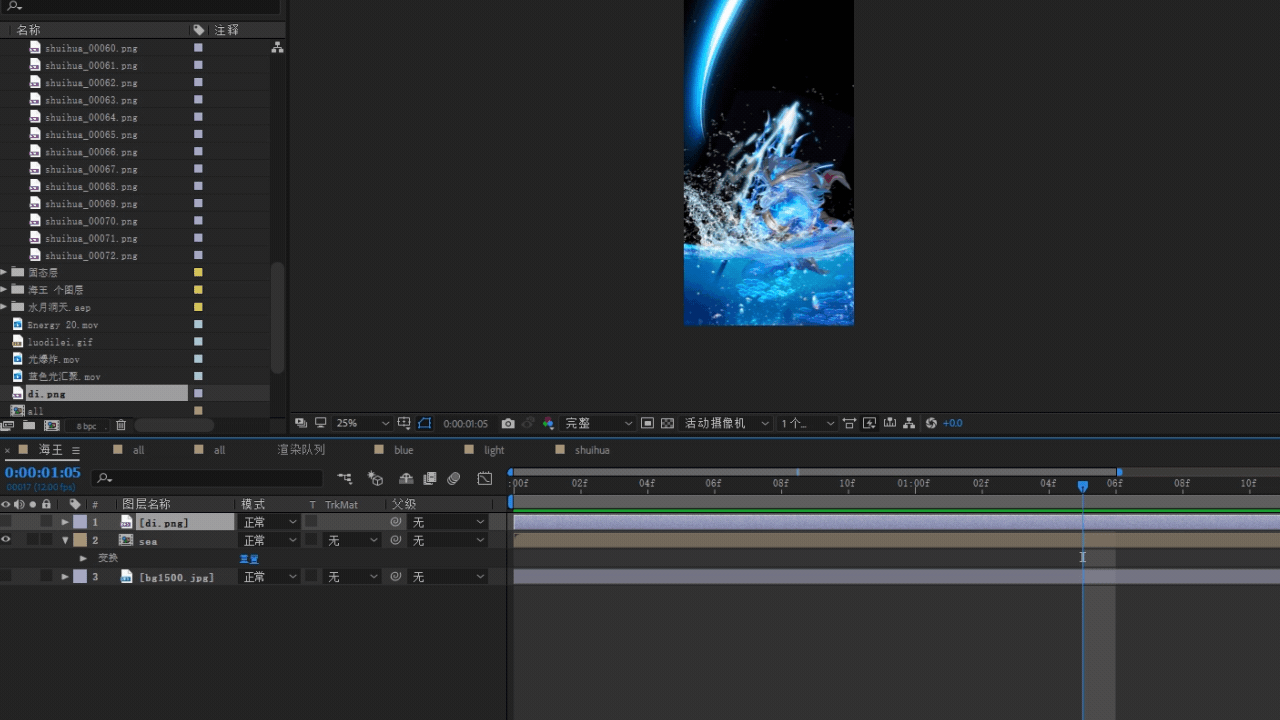
Task: Toggle preserve transparency box for di.png layer
Action: click(311, 522)
